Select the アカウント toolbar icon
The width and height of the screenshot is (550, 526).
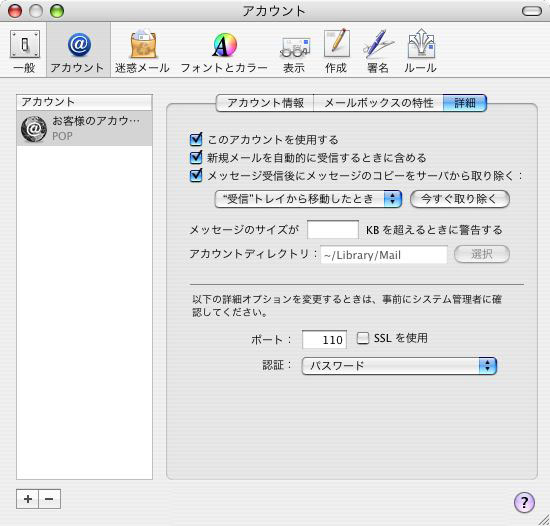click(78, 51)
